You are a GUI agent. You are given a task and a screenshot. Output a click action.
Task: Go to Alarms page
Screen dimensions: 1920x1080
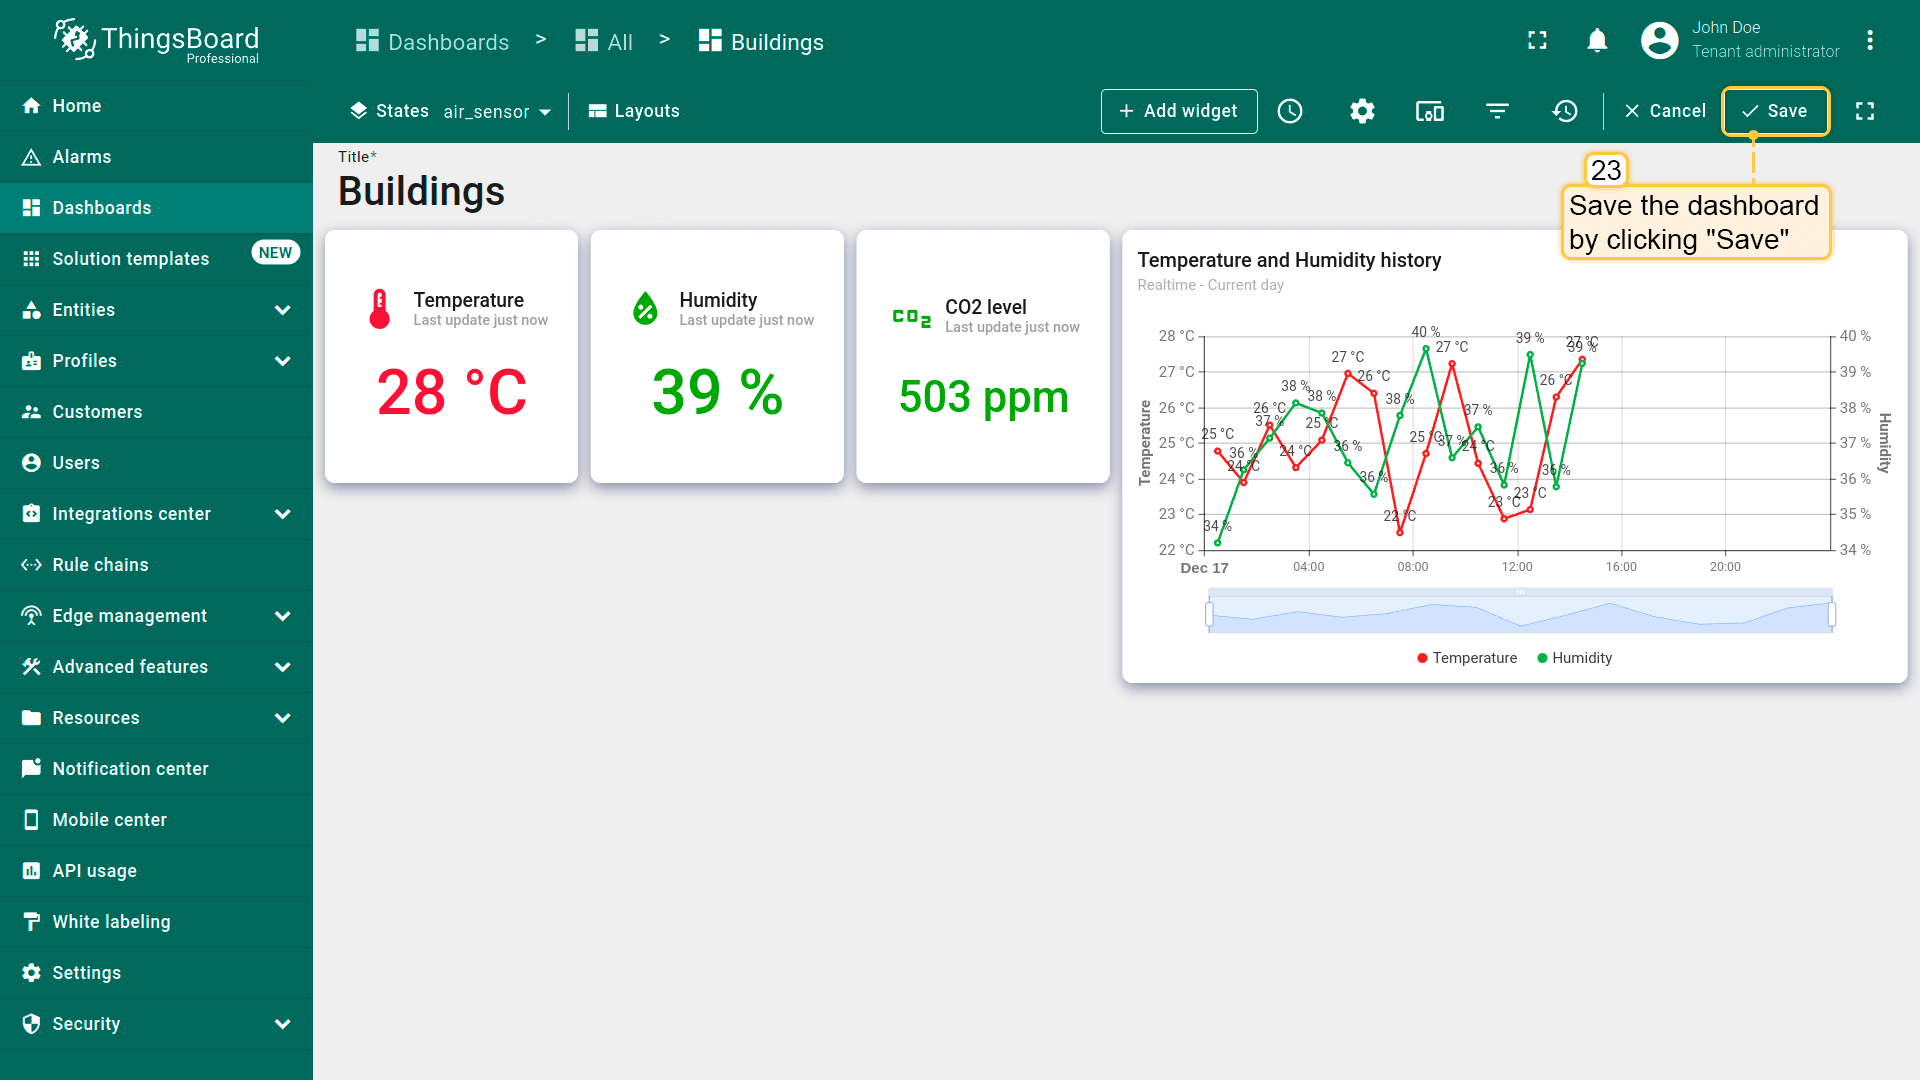tap(82, 157)
